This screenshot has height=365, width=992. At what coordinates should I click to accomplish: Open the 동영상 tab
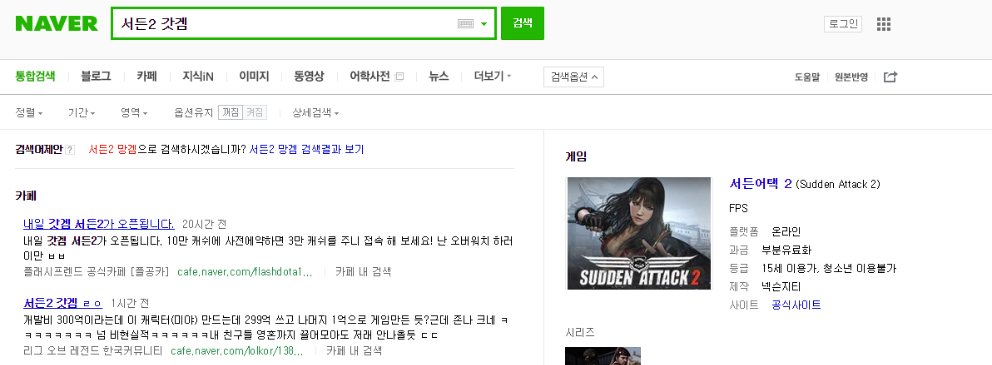click(x=309, y=77)
